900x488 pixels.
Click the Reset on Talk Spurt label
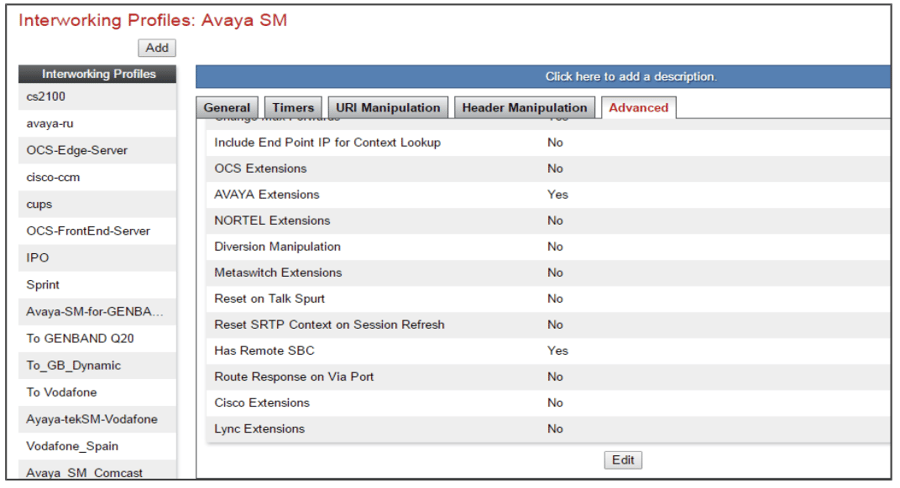pyautogui.click(x=269, y=299)
